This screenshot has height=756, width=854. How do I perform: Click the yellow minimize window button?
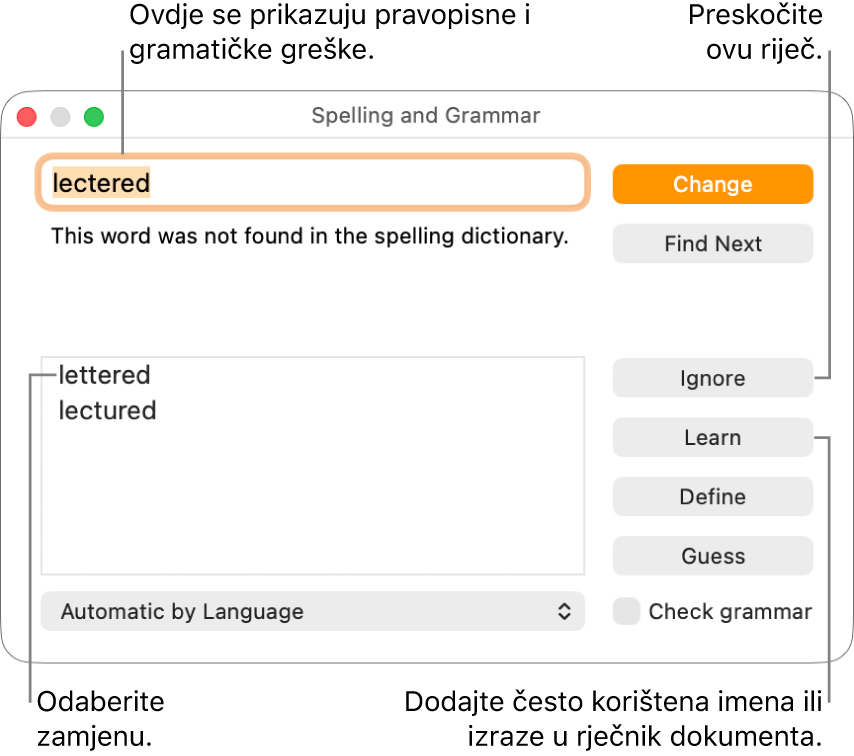[x=60, y=116]
